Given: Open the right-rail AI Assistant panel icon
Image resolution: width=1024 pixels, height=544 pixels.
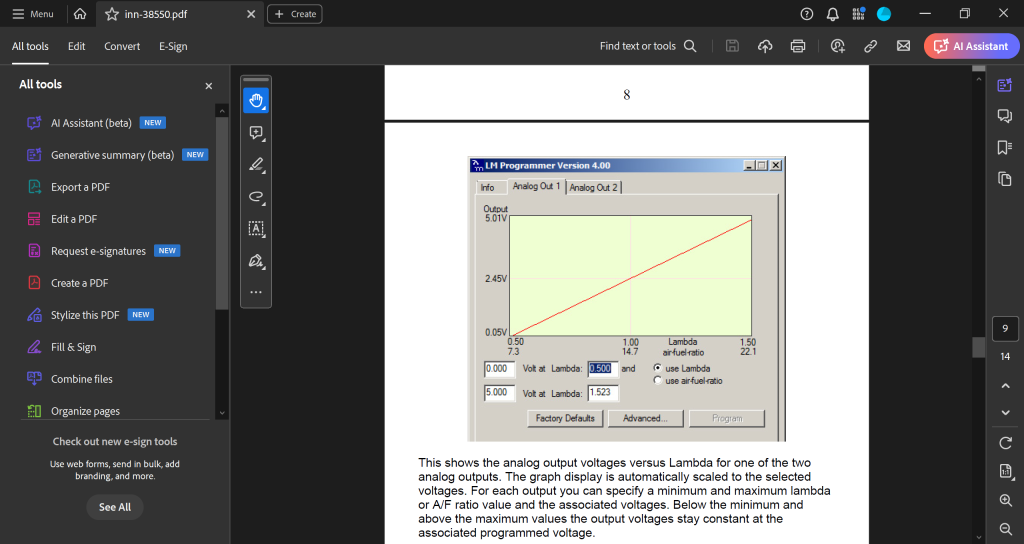Looking at the screenshot, I should tap(1004, 85).
